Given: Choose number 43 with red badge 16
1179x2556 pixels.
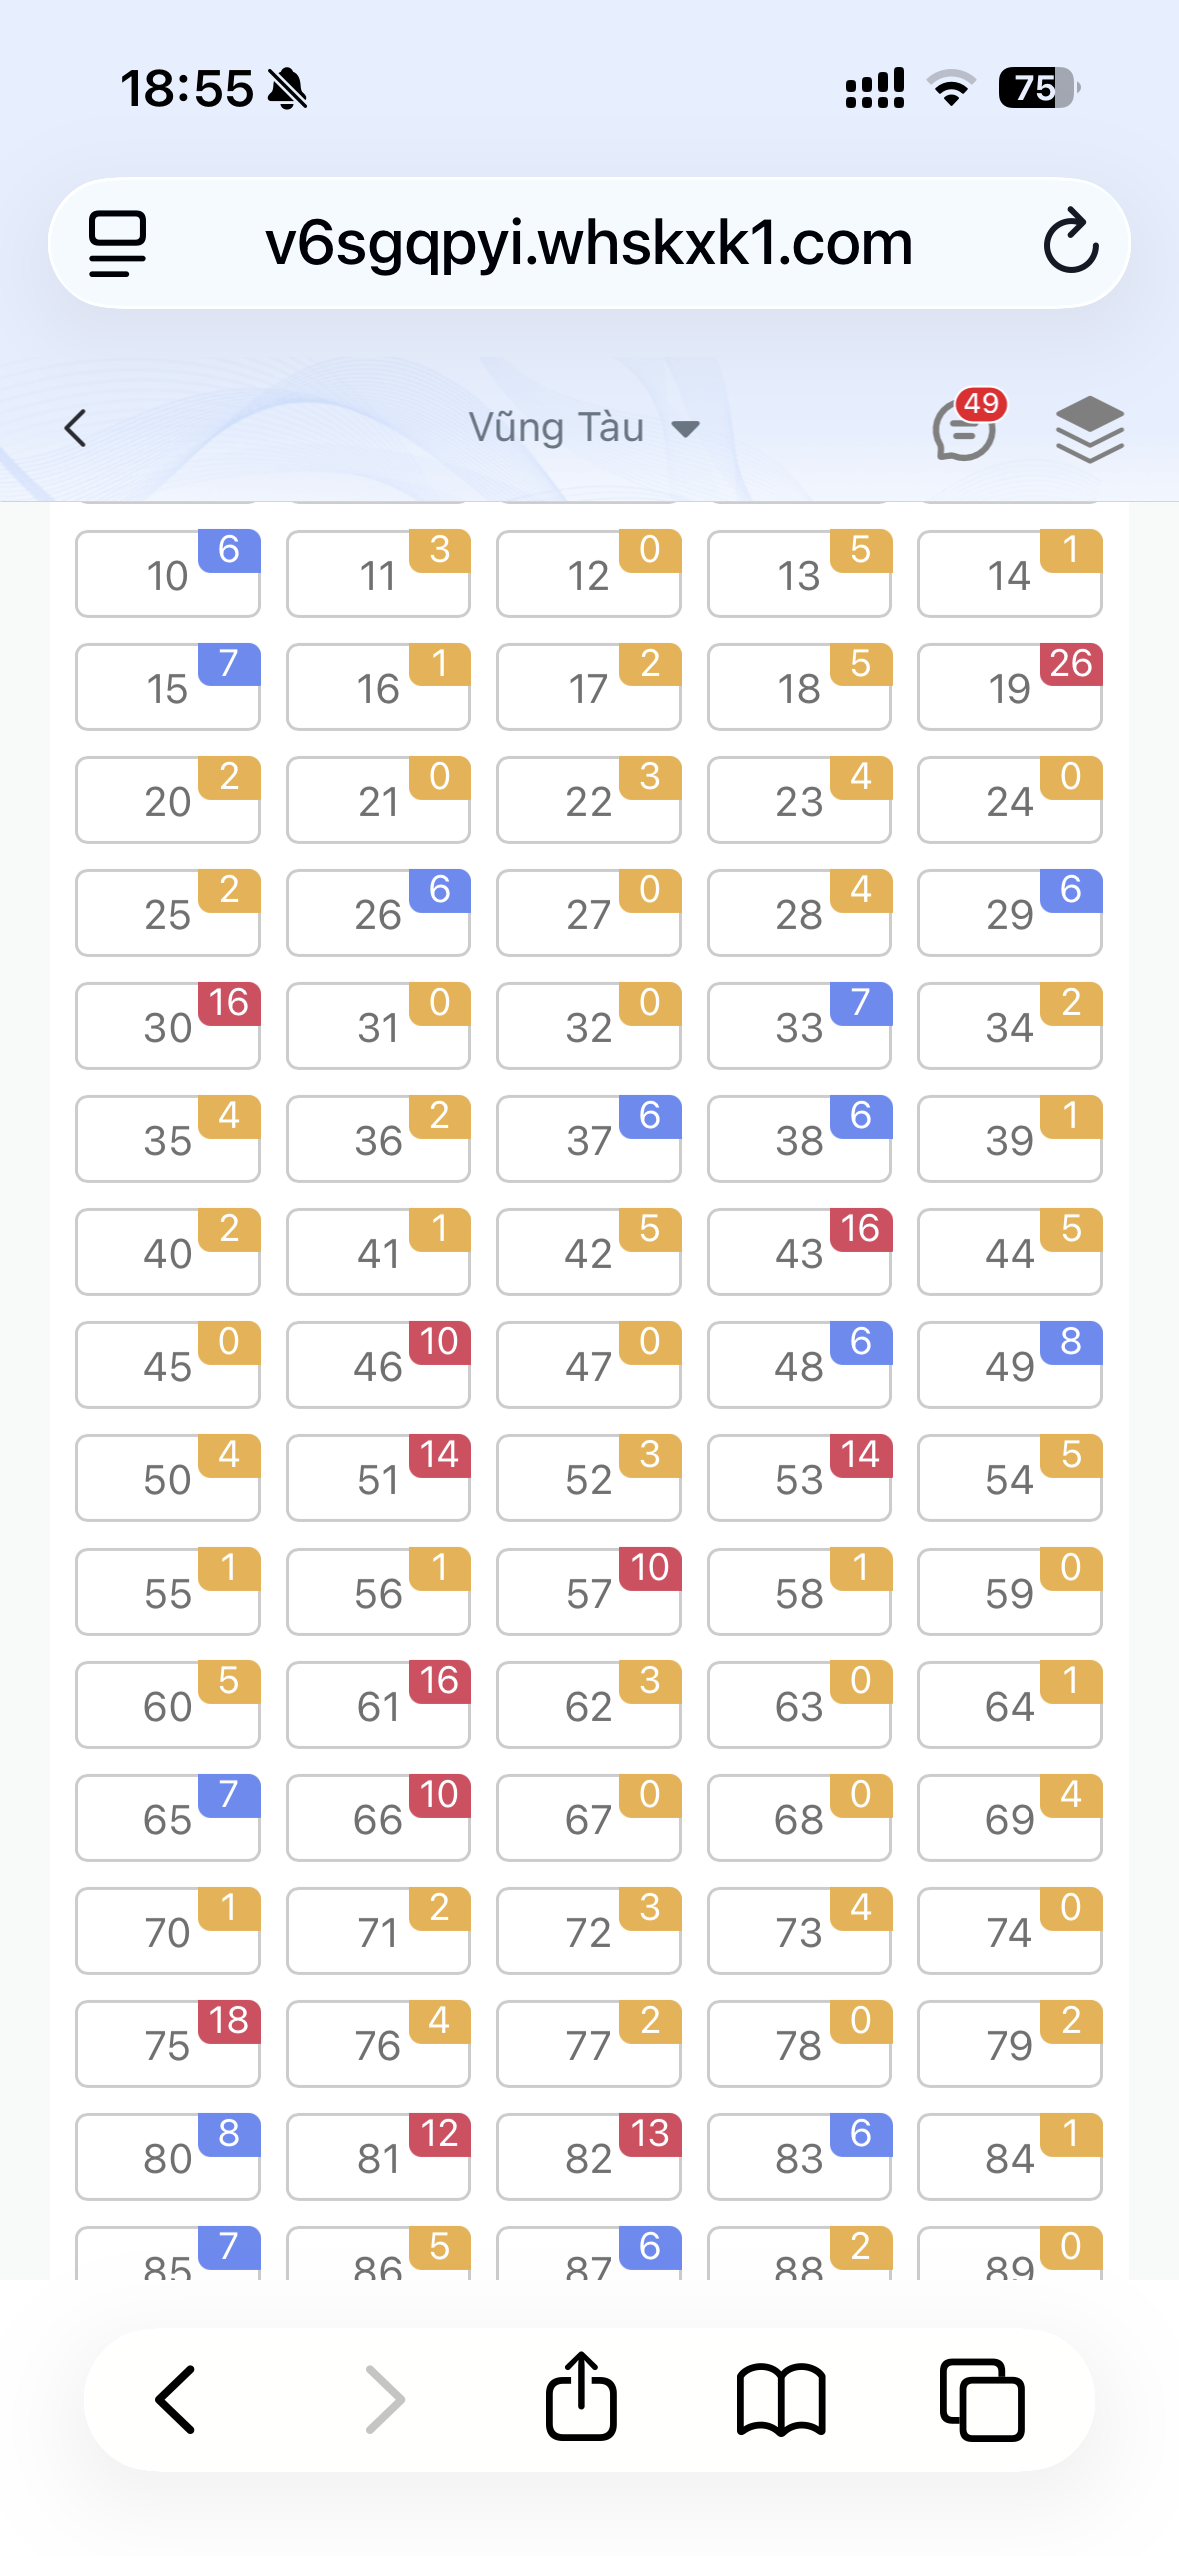Looking at the screenshot, I should (799, 1251).
